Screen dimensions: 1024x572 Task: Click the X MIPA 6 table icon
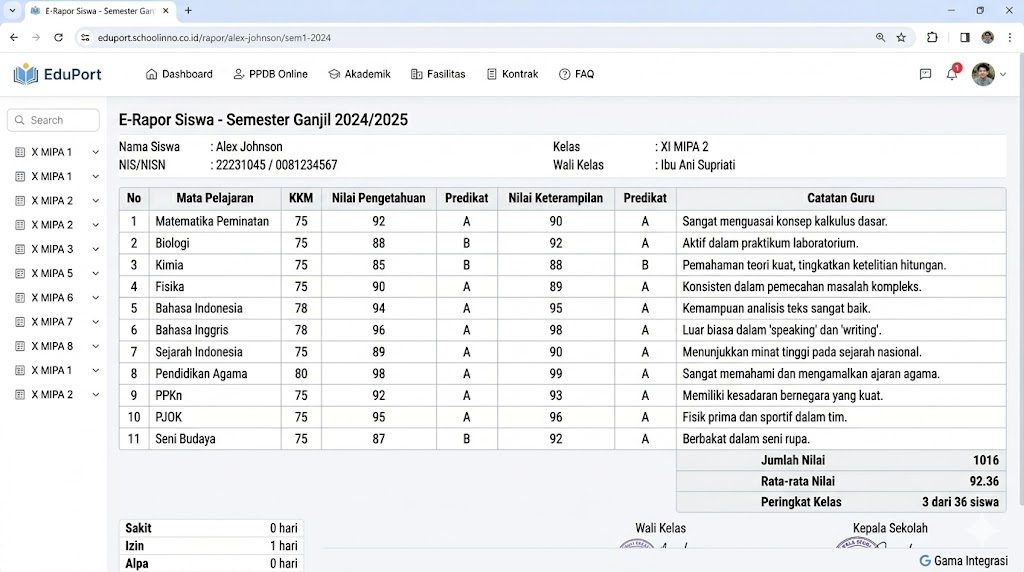20,298
